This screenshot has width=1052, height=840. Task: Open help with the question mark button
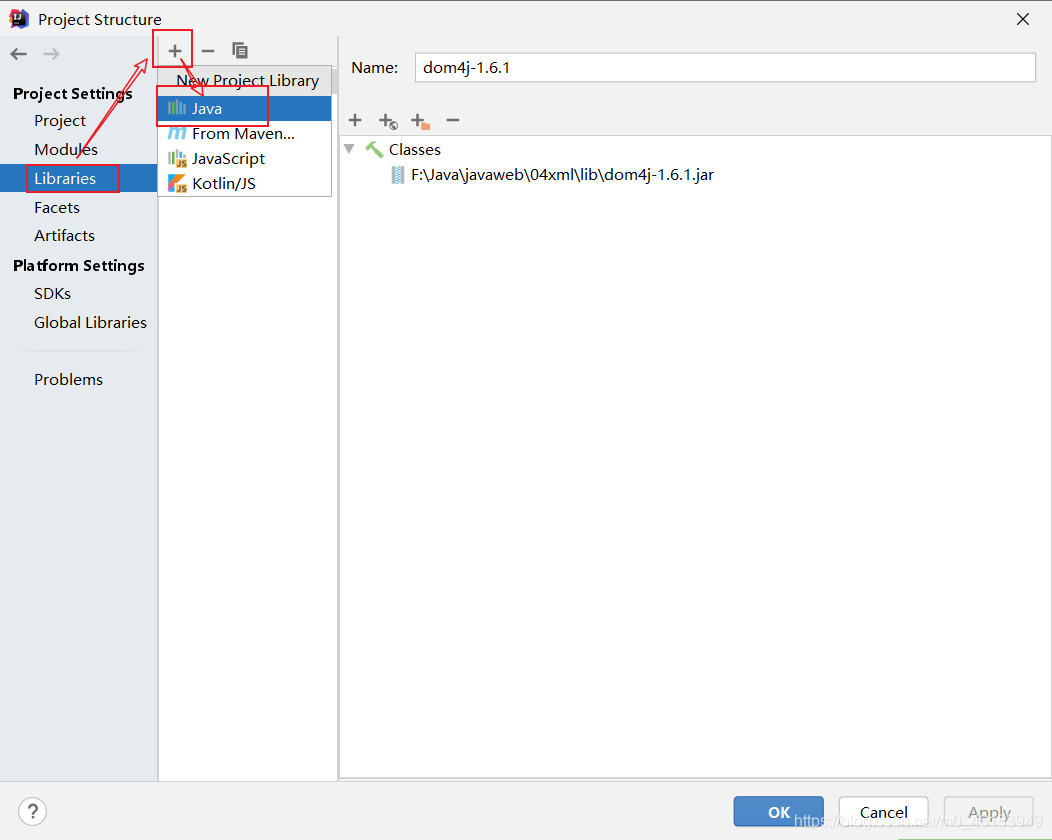point(32,811)
